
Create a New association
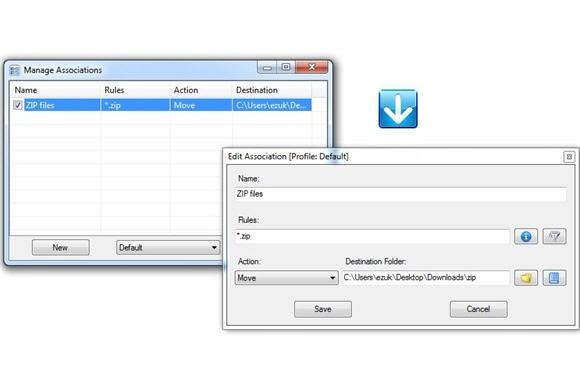(x=61, y=247)
